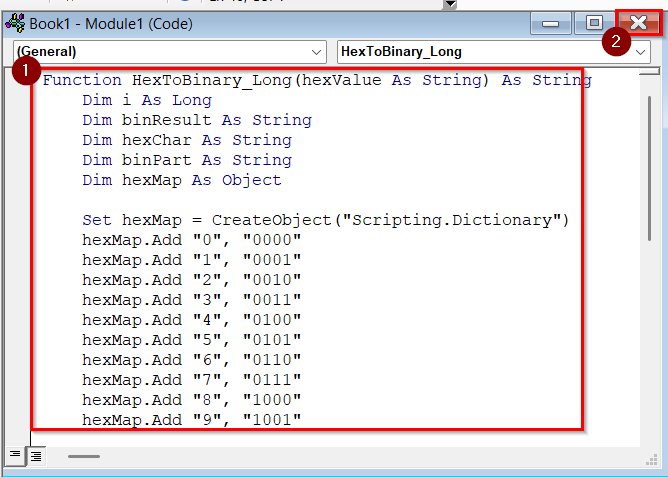This screenshot has height=477, width=668.
Task: Click the 'Dim hexMap As Object' line
Action: coord(182,181)
